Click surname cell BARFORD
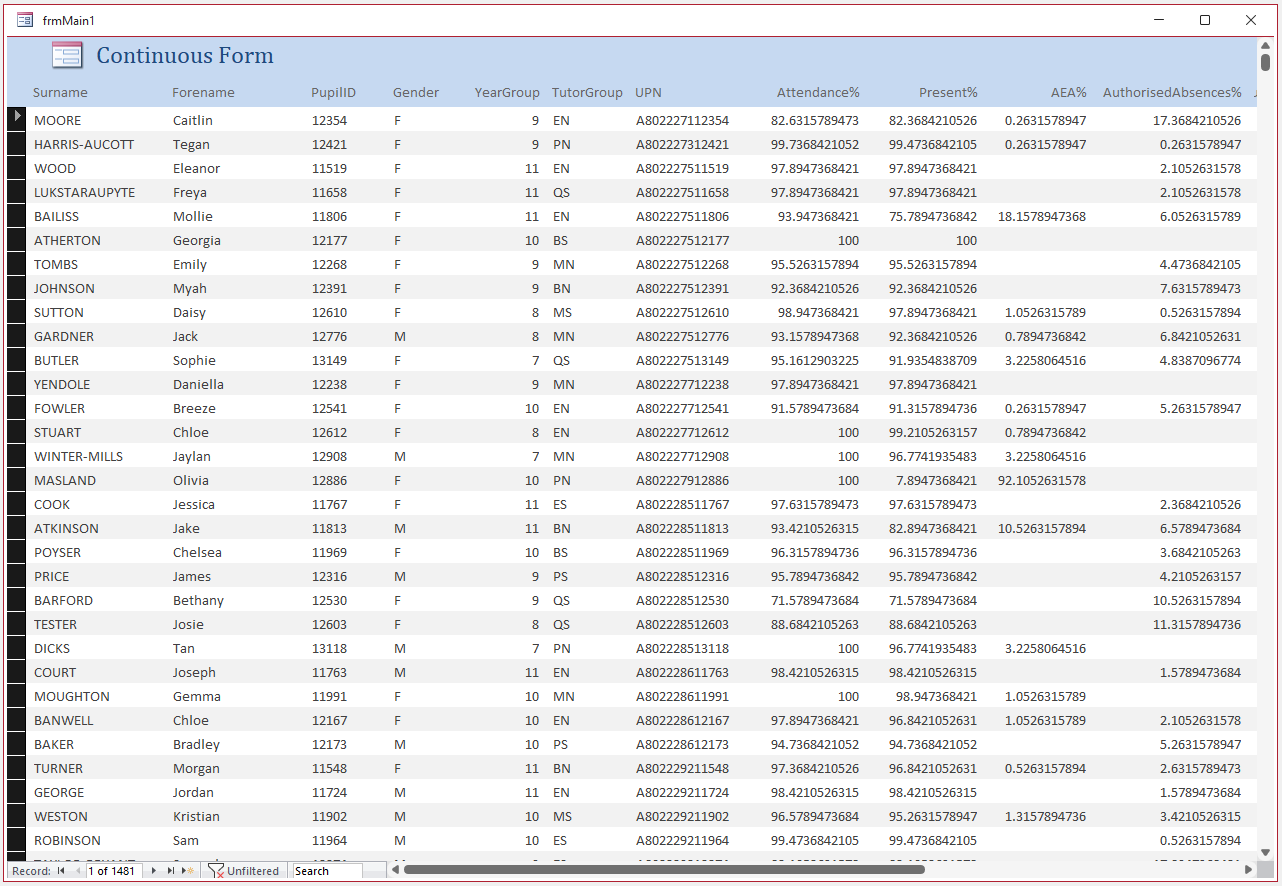The width and height of the screenshot is (1282, 886). 64,600
